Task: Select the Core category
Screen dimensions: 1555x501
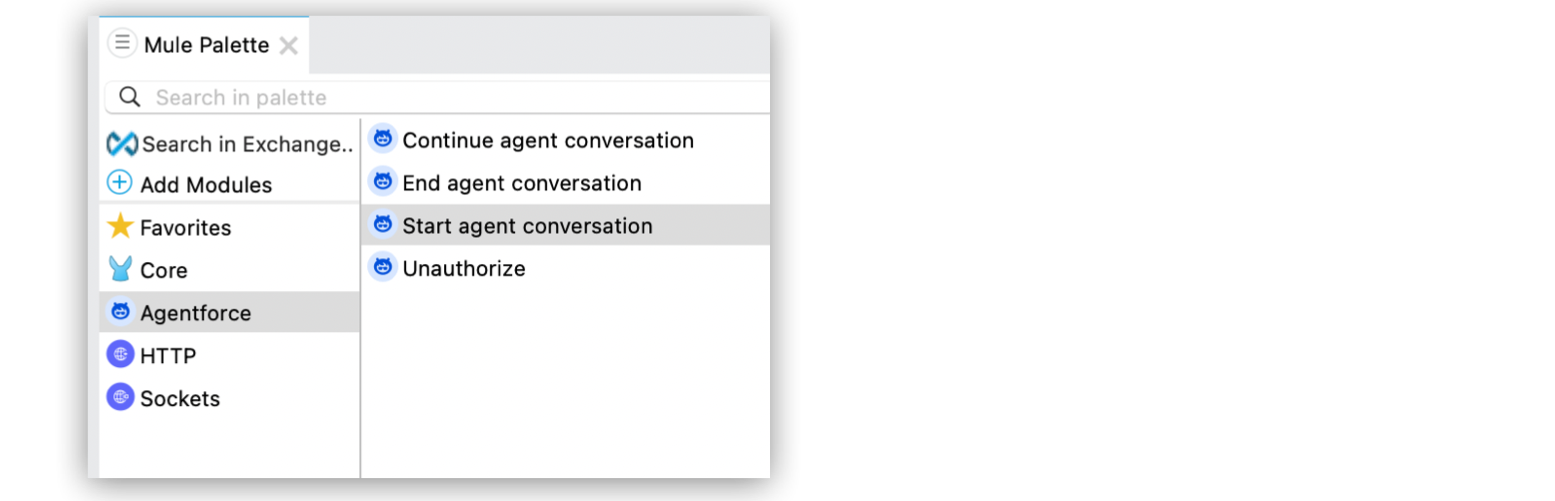Action: 164,271
